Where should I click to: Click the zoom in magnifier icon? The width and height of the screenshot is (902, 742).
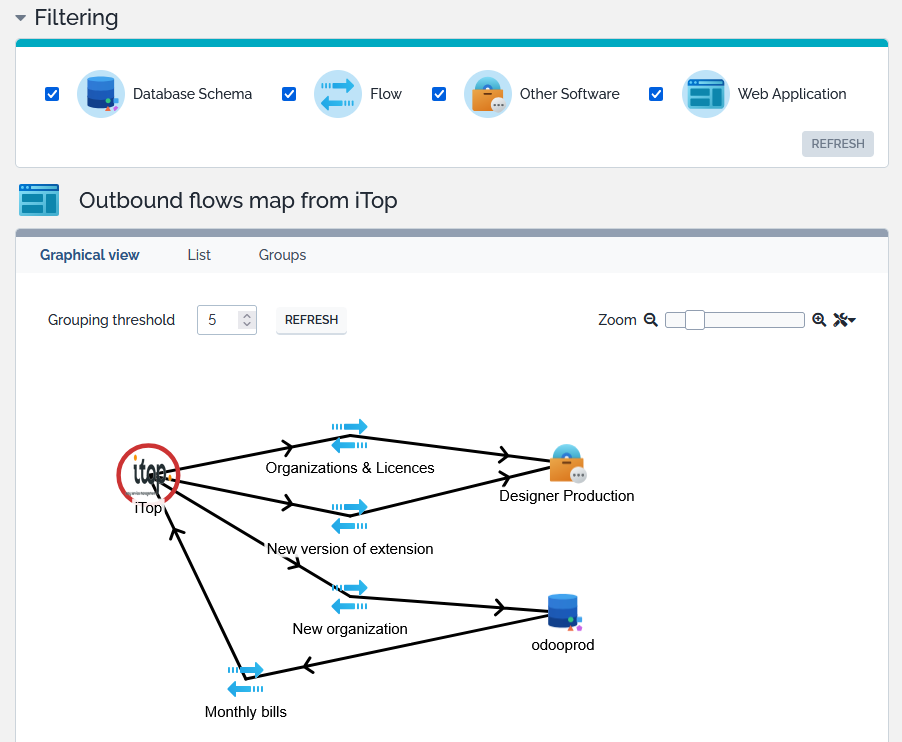coord(819,320)
